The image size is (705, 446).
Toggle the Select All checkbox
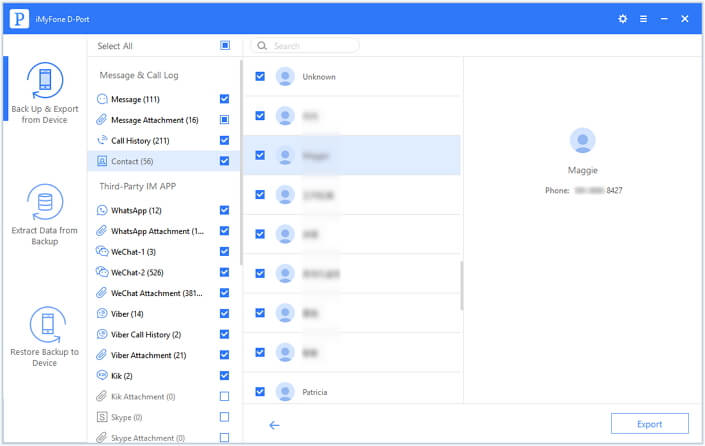[225, 45]
